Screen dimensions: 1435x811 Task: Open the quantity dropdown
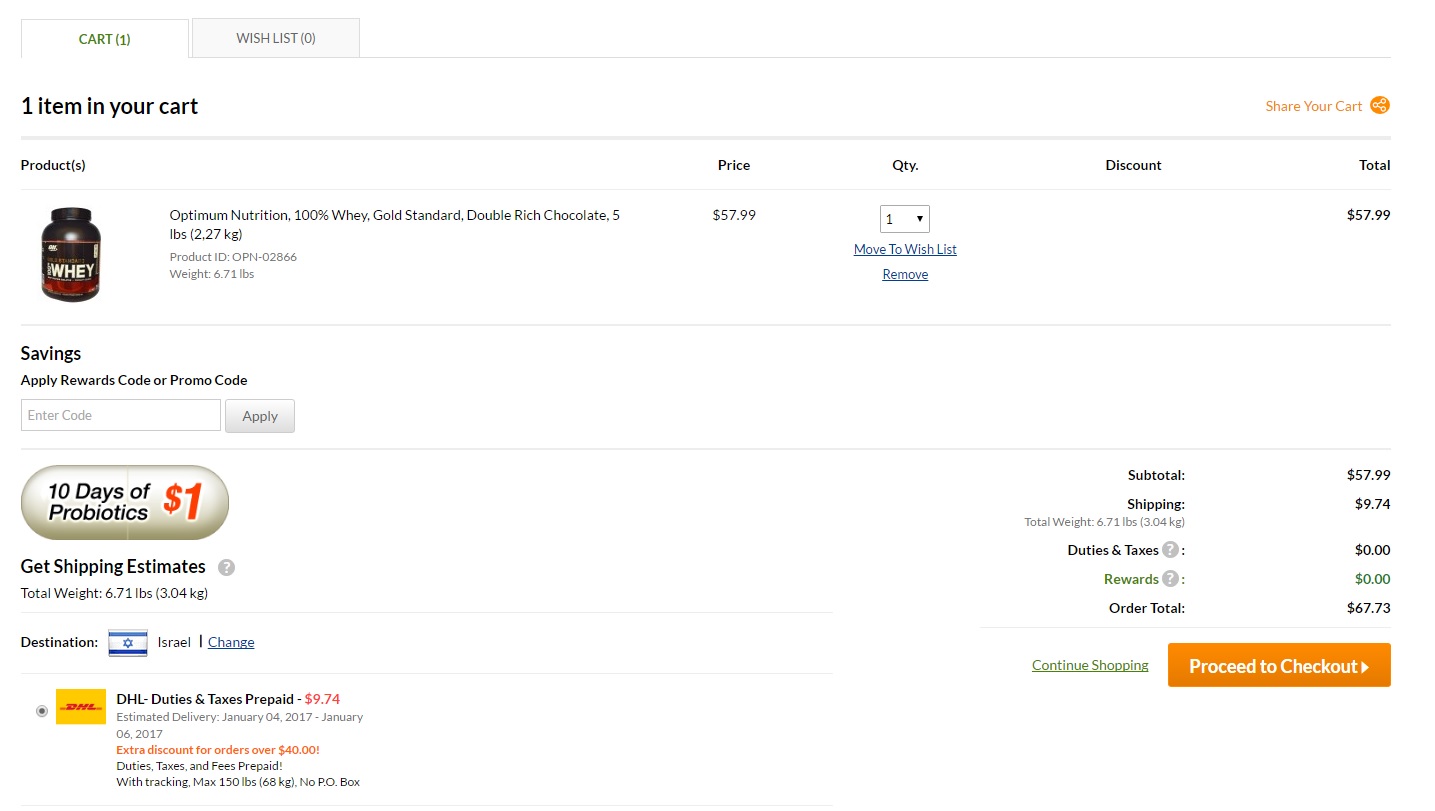point(904,219)
